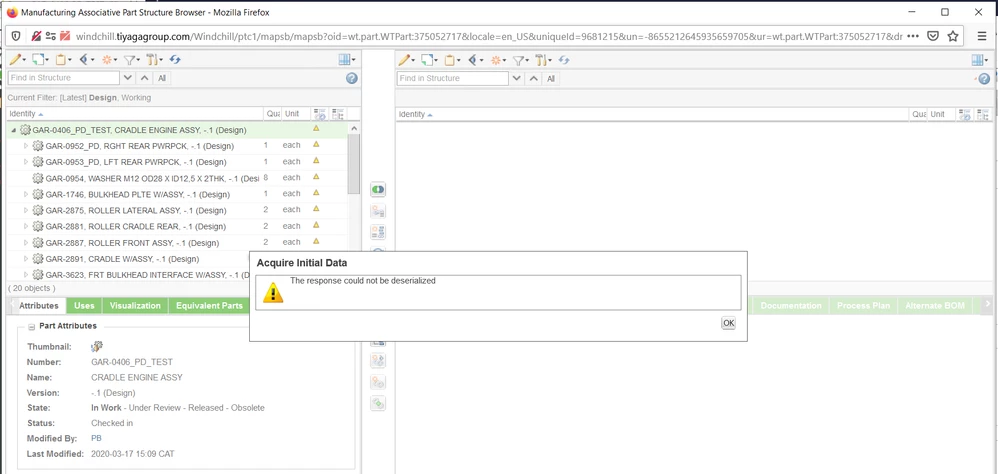
Task: Open the right Documentation tab
Action: [x=791, y=306]
